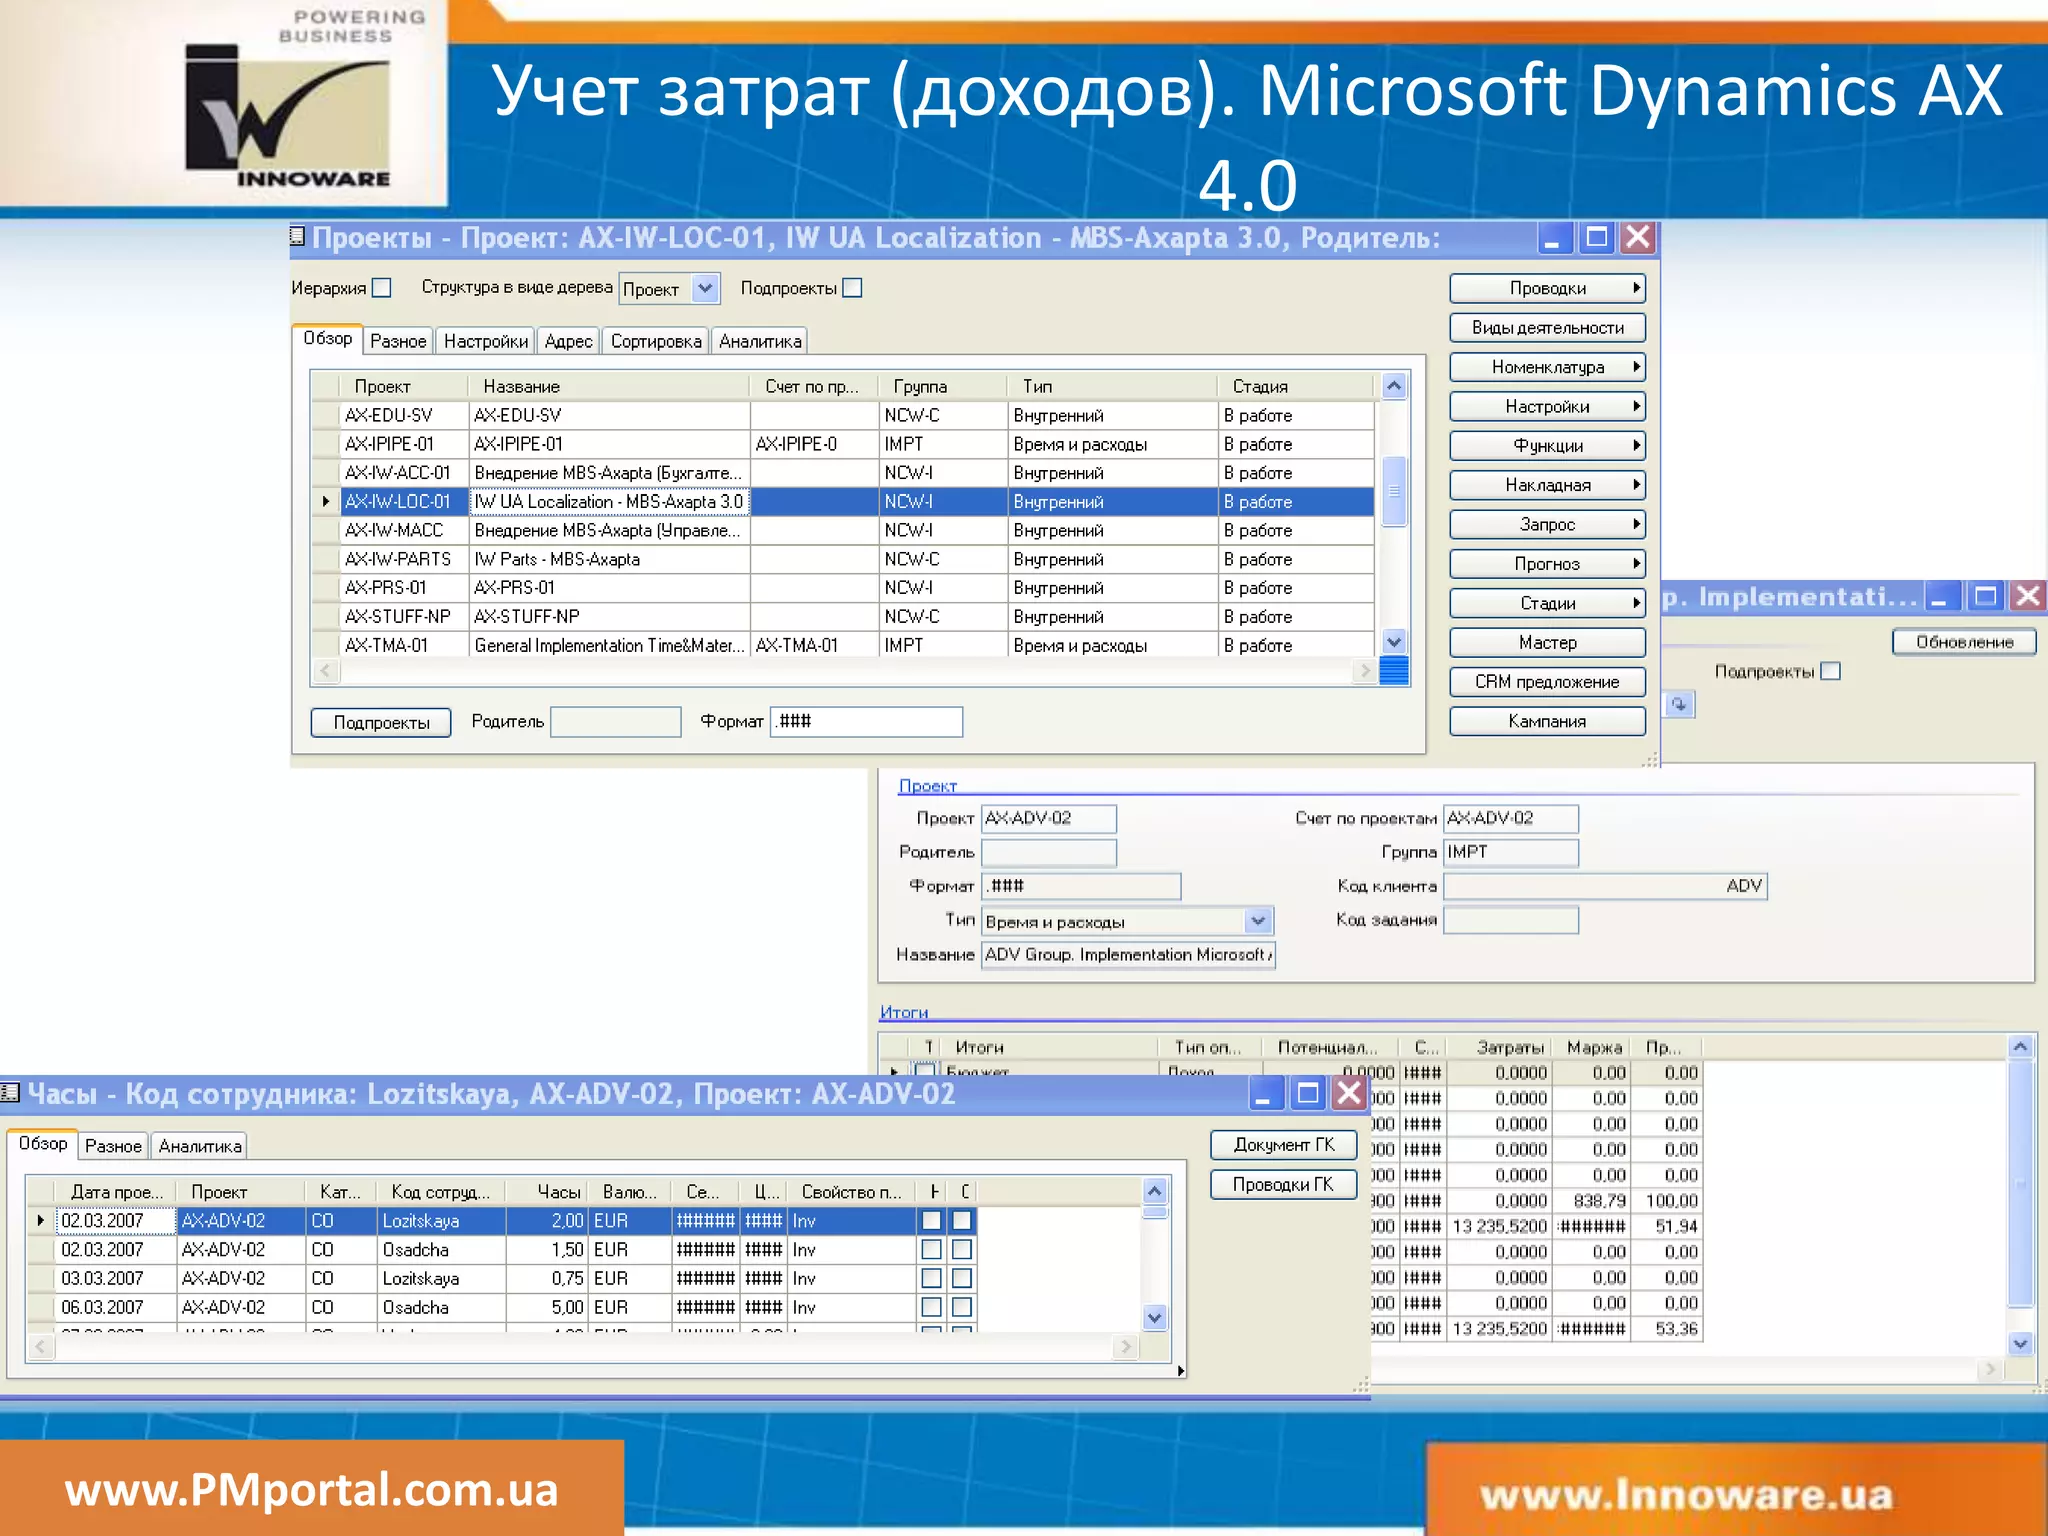This screenshot has width=2048, height=1536.
Task: Check the Иерархия checkbox
Action: (x=382, y=288)
